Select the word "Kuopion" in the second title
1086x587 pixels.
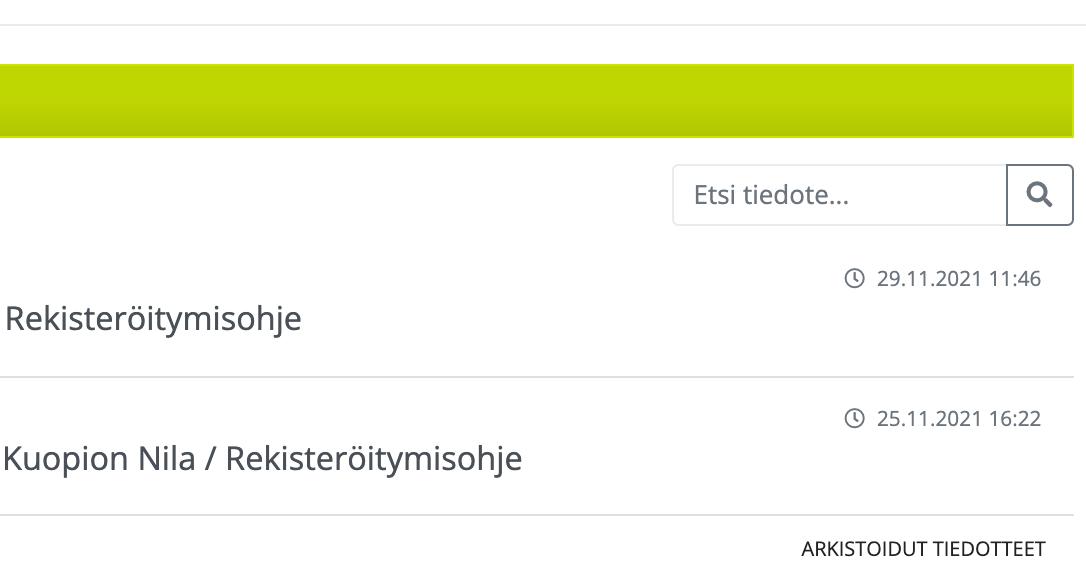[x=66, y=460]
